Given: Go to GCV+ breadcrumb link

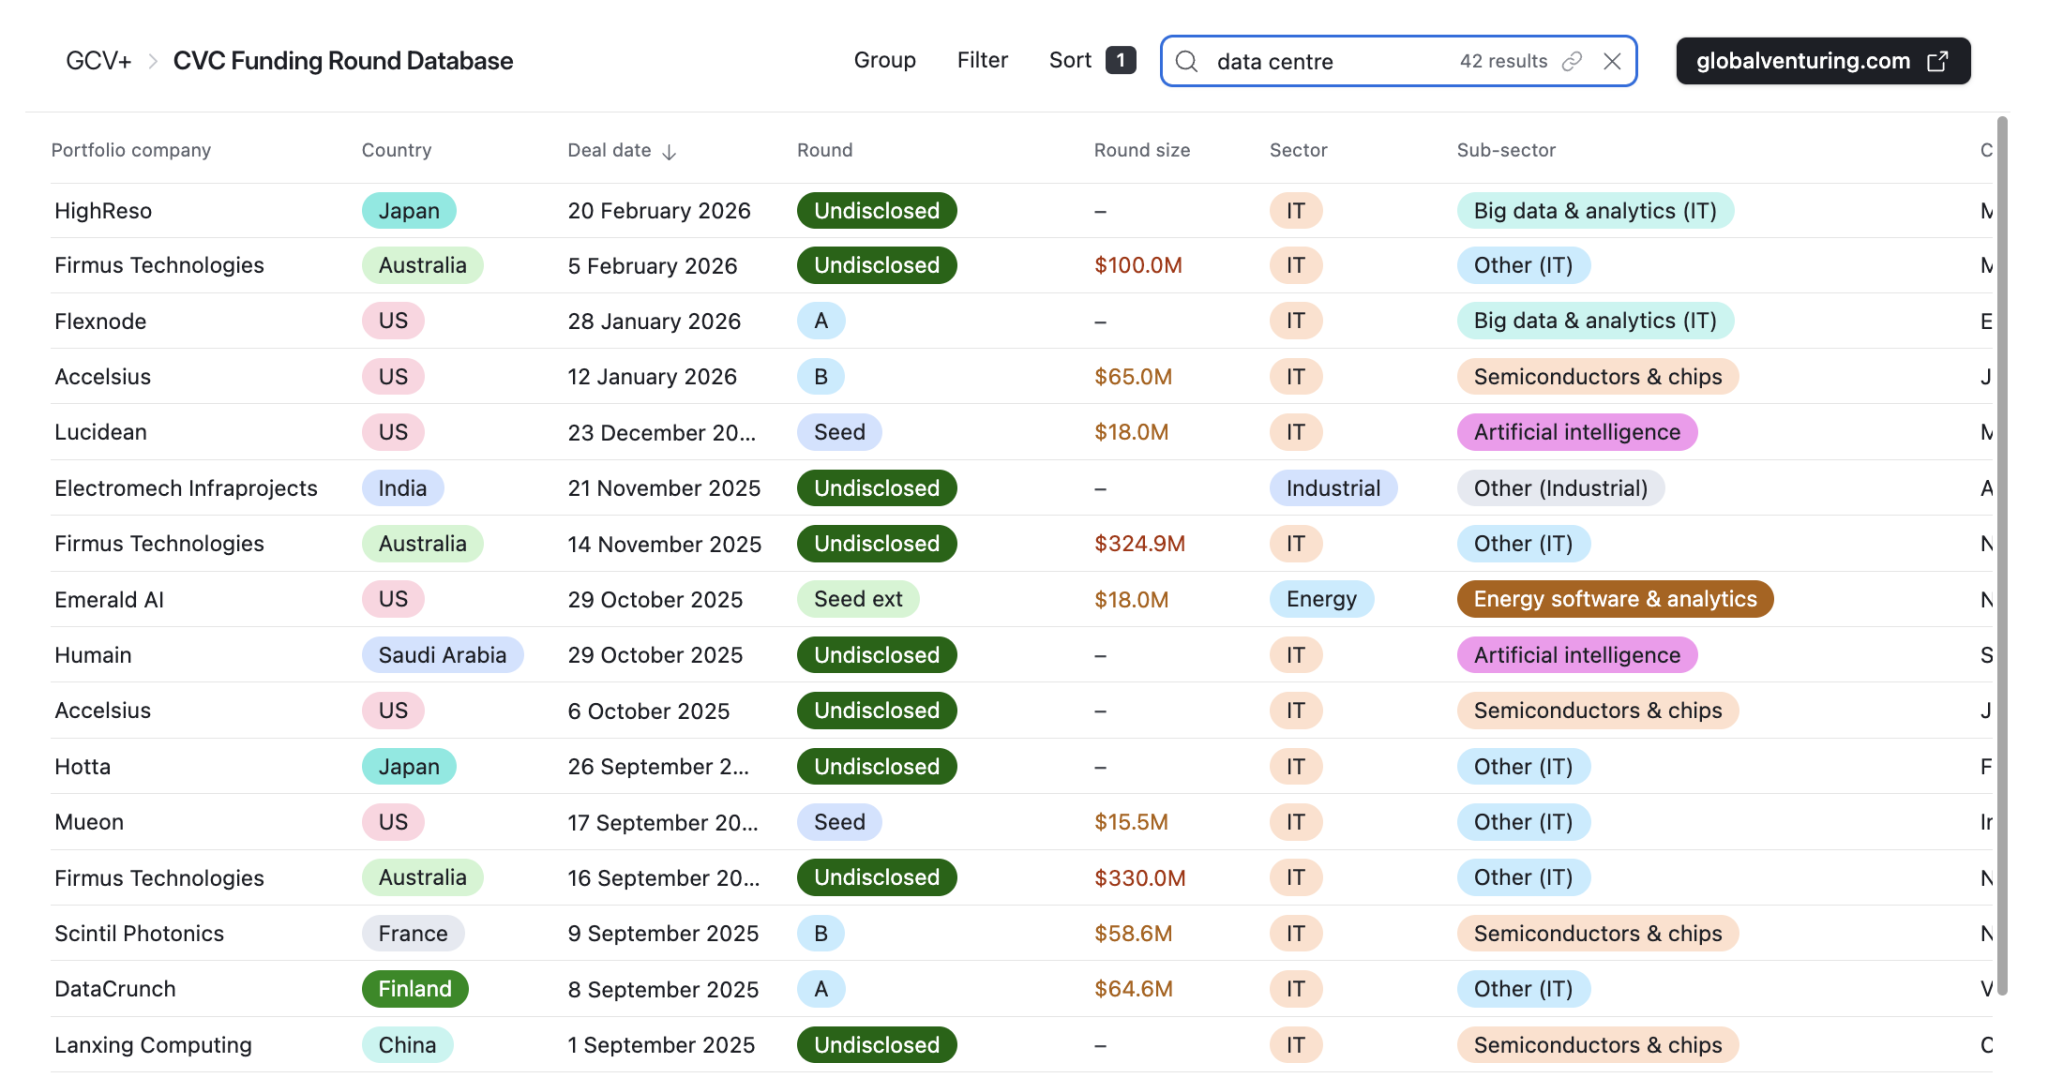Looking at the screenshot, I should point(98,61).
